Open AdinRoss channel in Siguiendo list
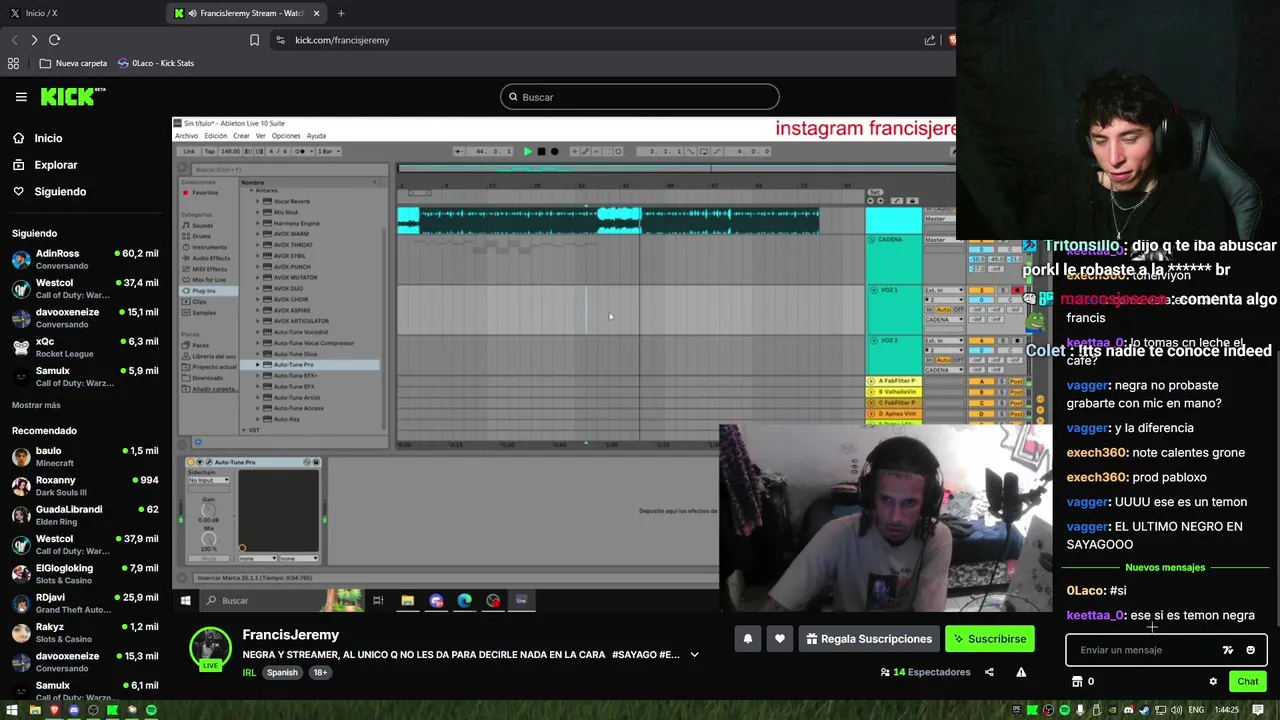 tap(84, 259)
